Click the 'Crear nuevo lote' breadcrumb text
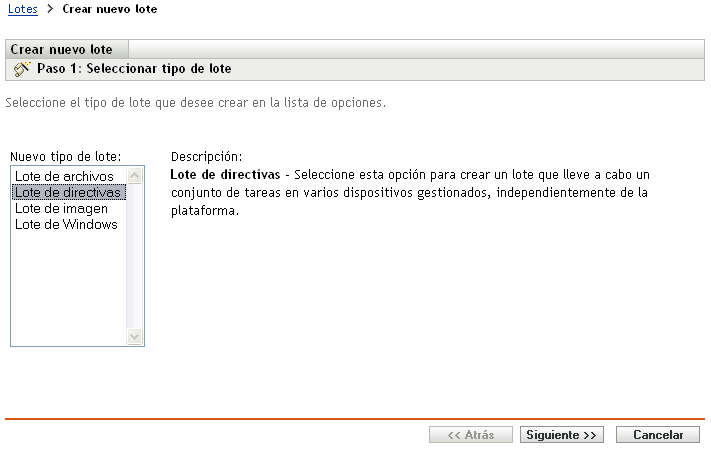Screen dimensions: 711x450 (x=109, y=9)
